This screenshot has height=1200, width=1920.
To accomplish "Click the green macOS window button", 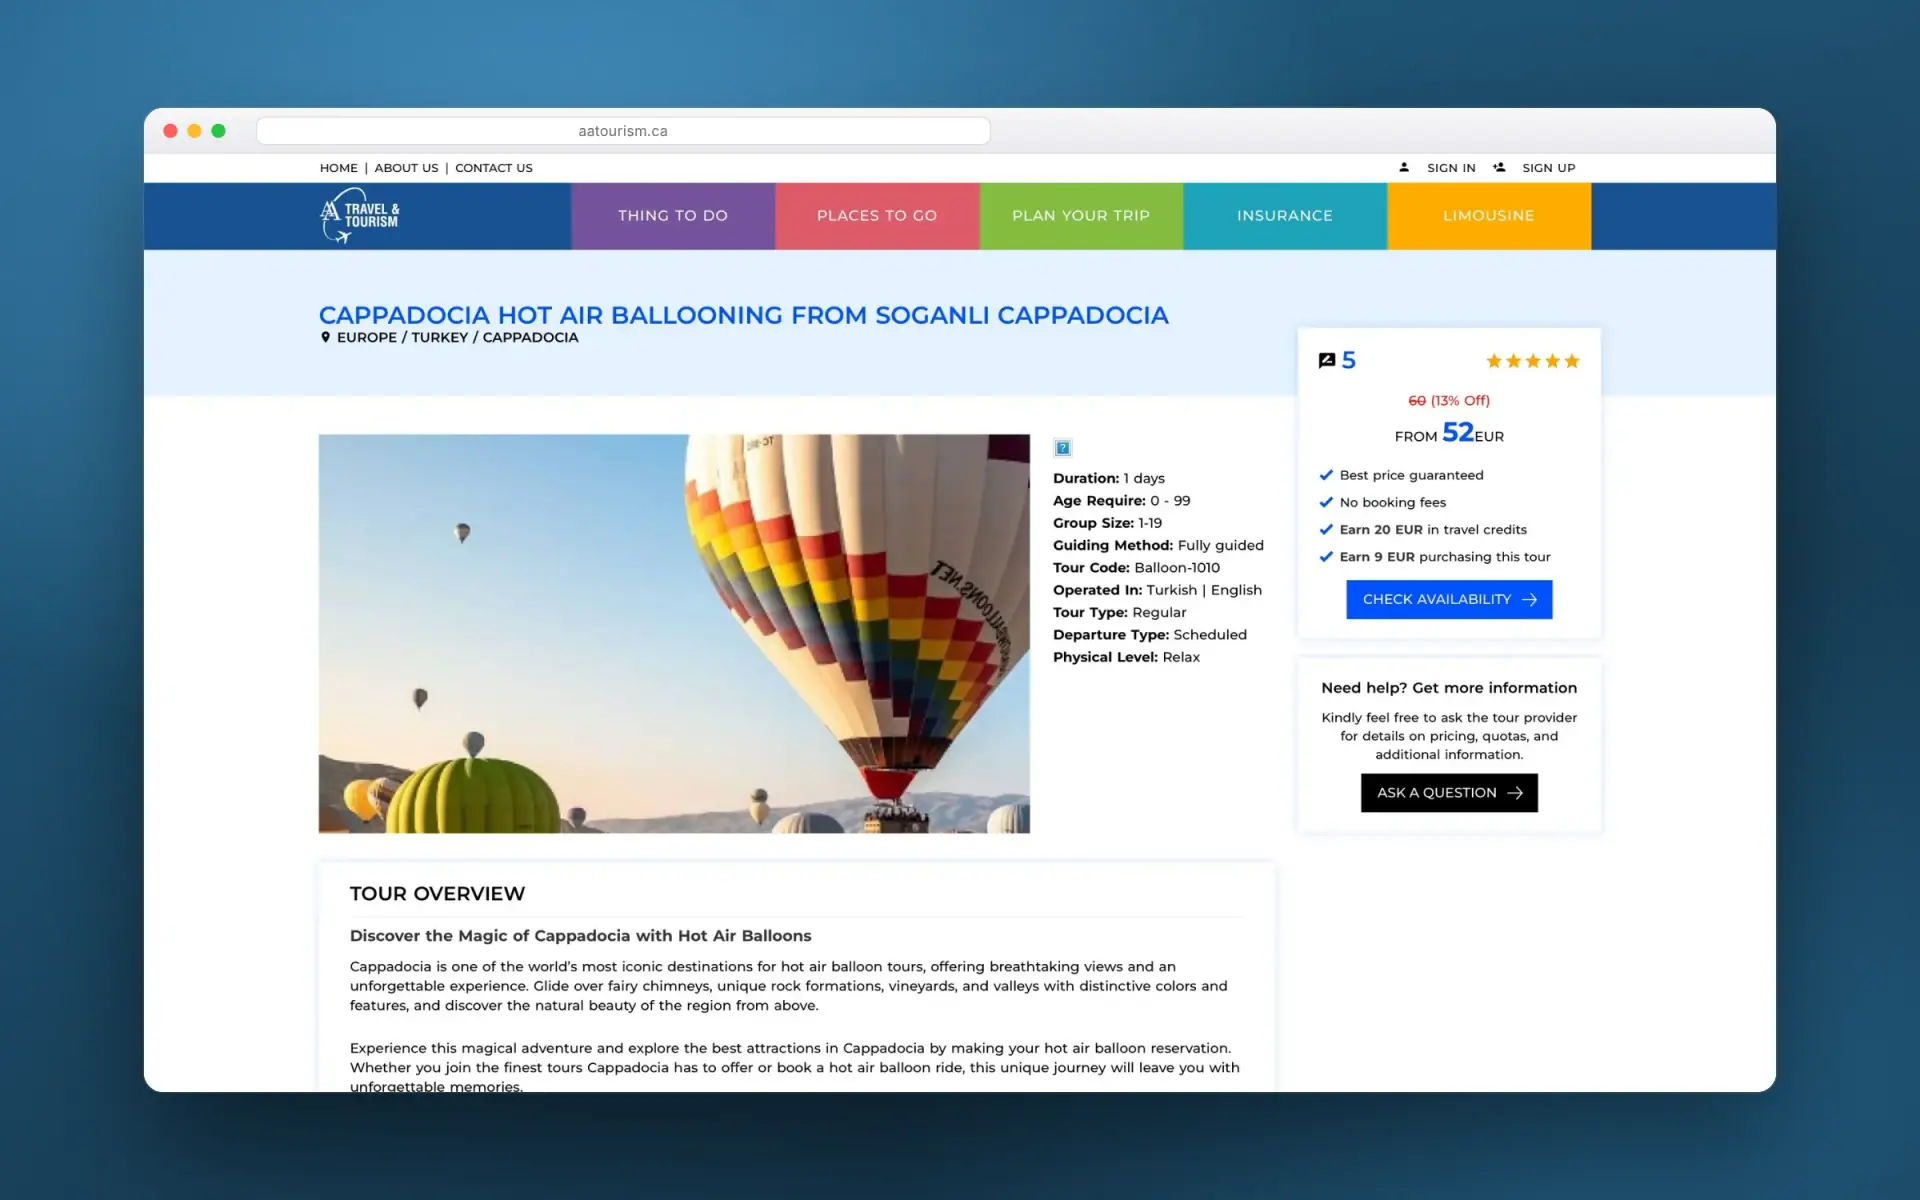I will click(x=219, y=131).
